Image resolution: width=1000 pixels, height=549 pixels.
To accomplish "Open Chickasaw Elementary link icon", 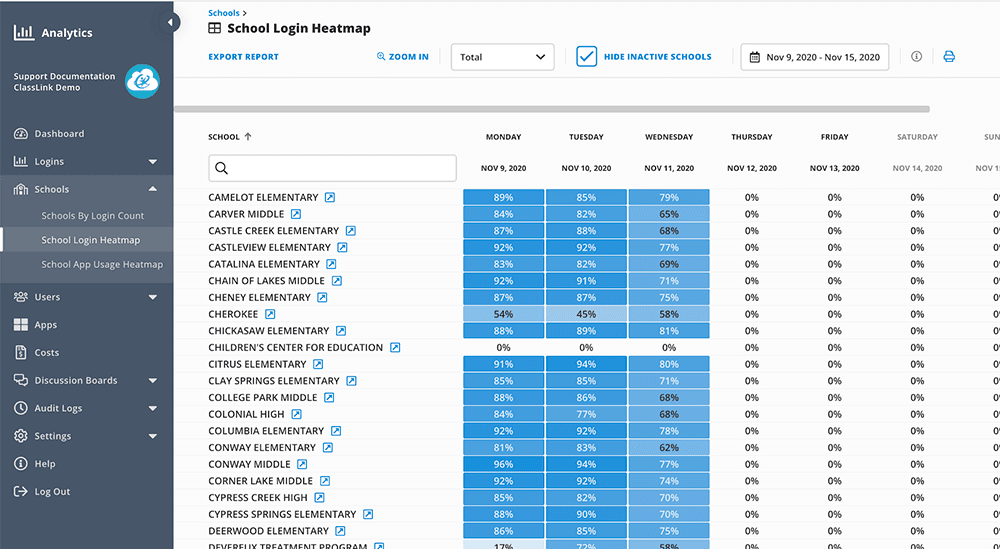I will pos(341,331).
